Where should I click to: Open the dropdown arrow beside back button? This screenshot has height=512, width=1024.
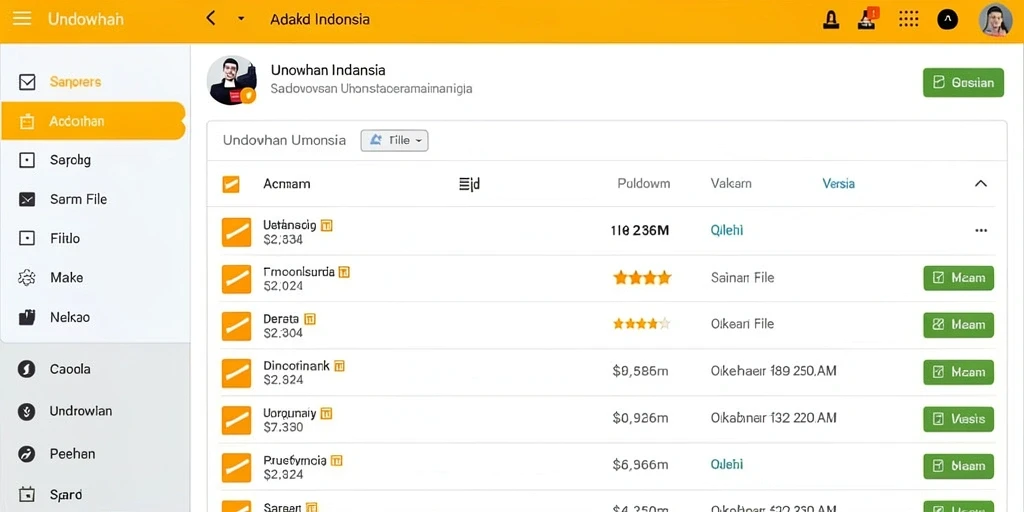click(241, 19)
